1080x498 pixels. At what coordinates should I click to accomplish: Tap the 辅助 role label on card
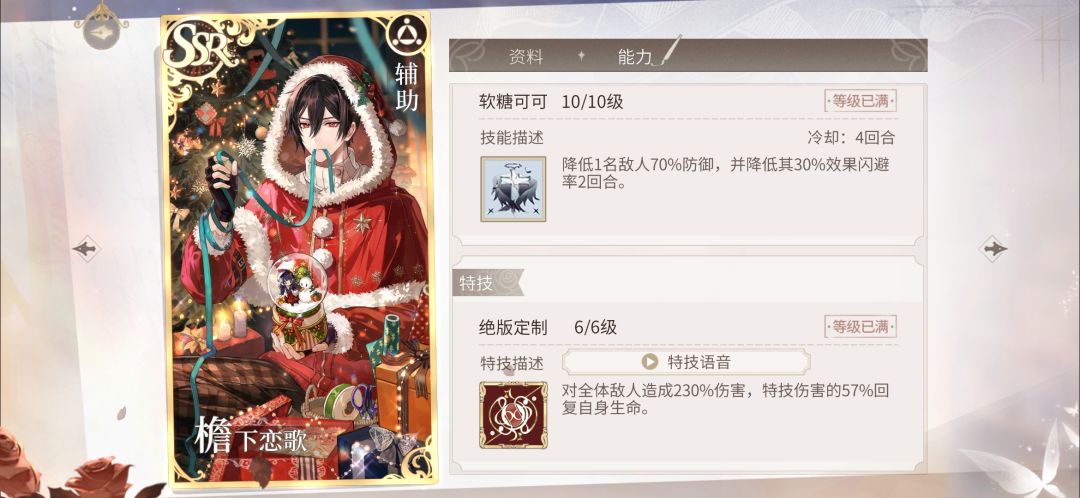pos(406,87)
